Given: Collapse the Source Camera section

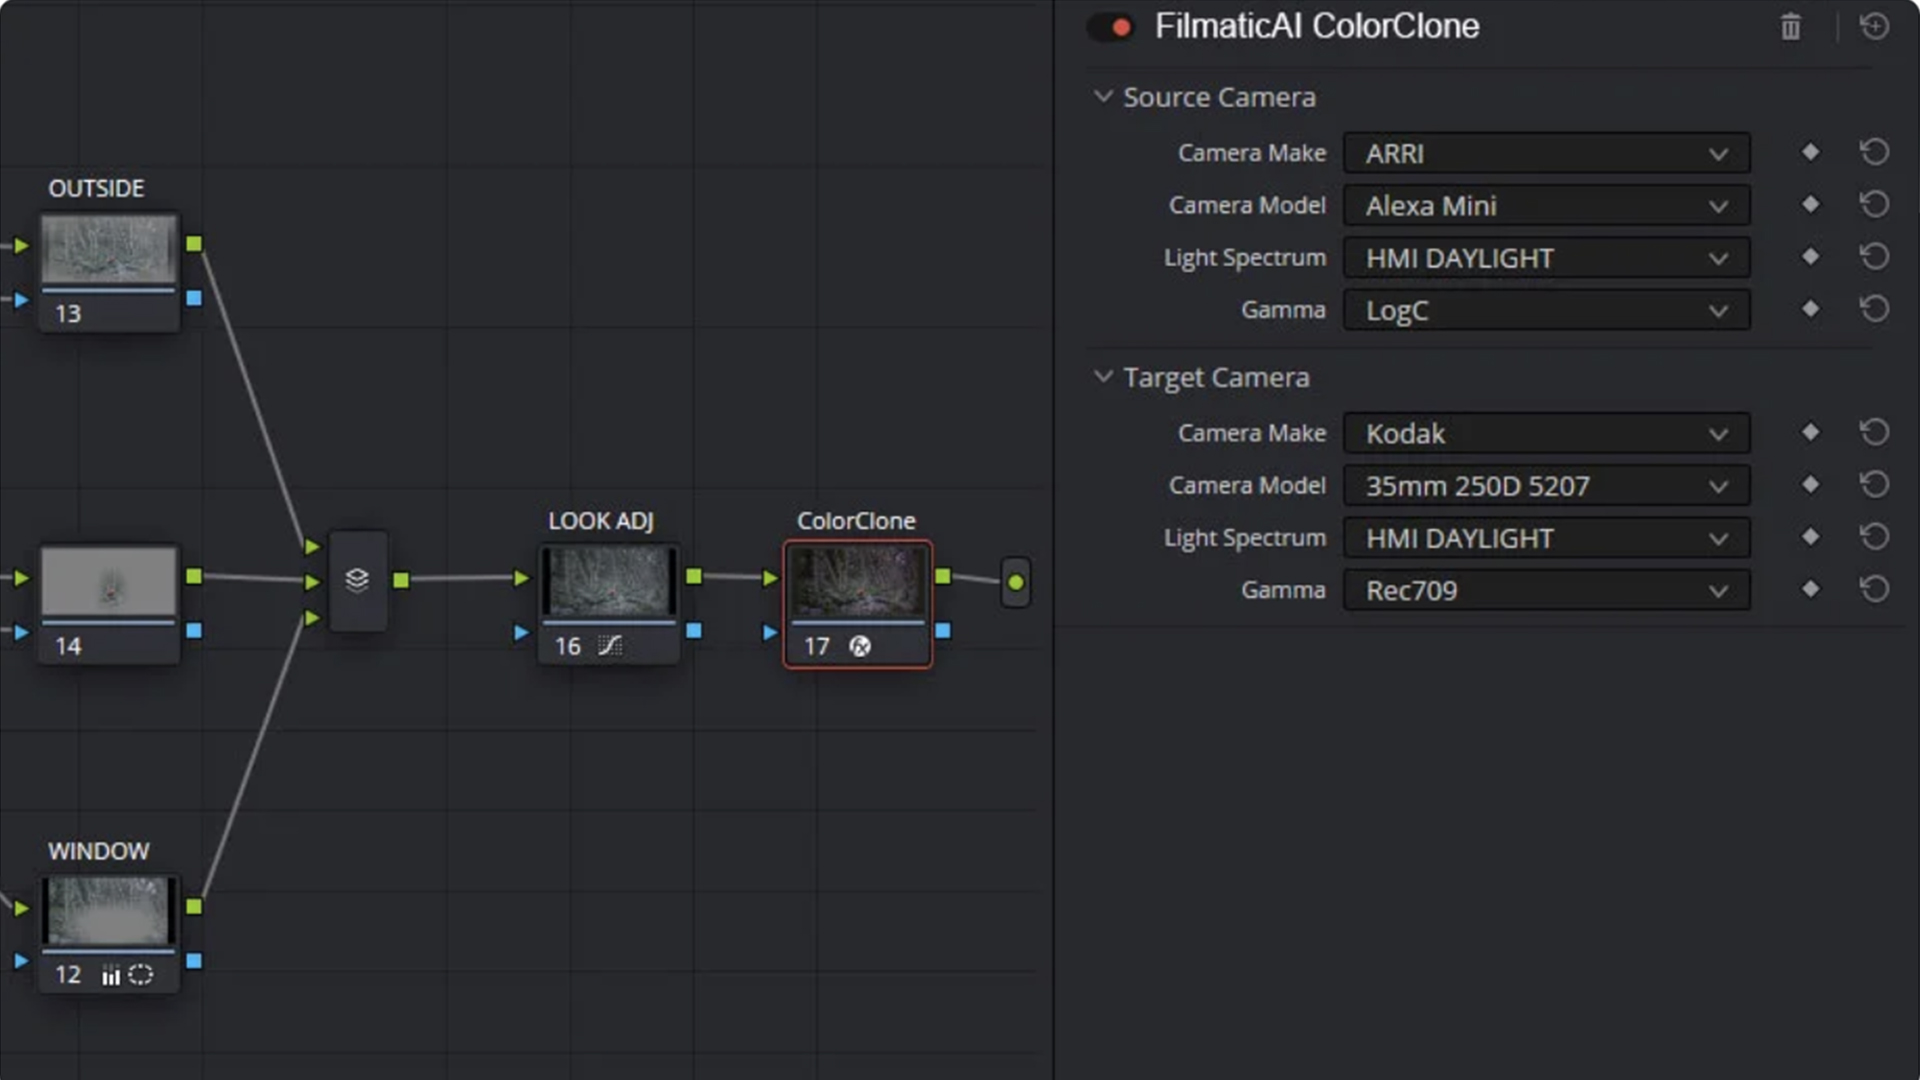Looking at the screenshot, I should click(x=1103, y=97).
